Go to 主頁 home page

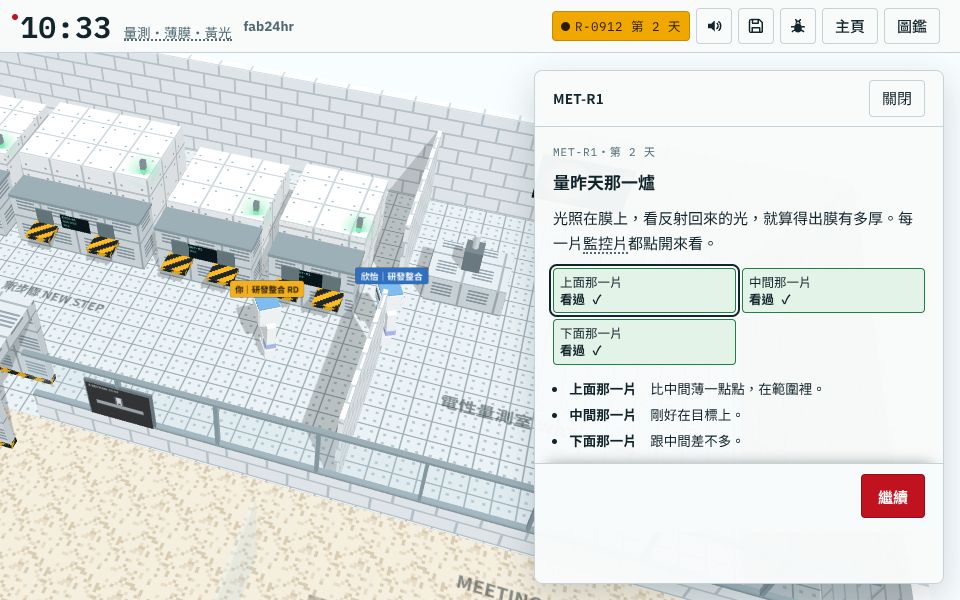click(849, 26)
